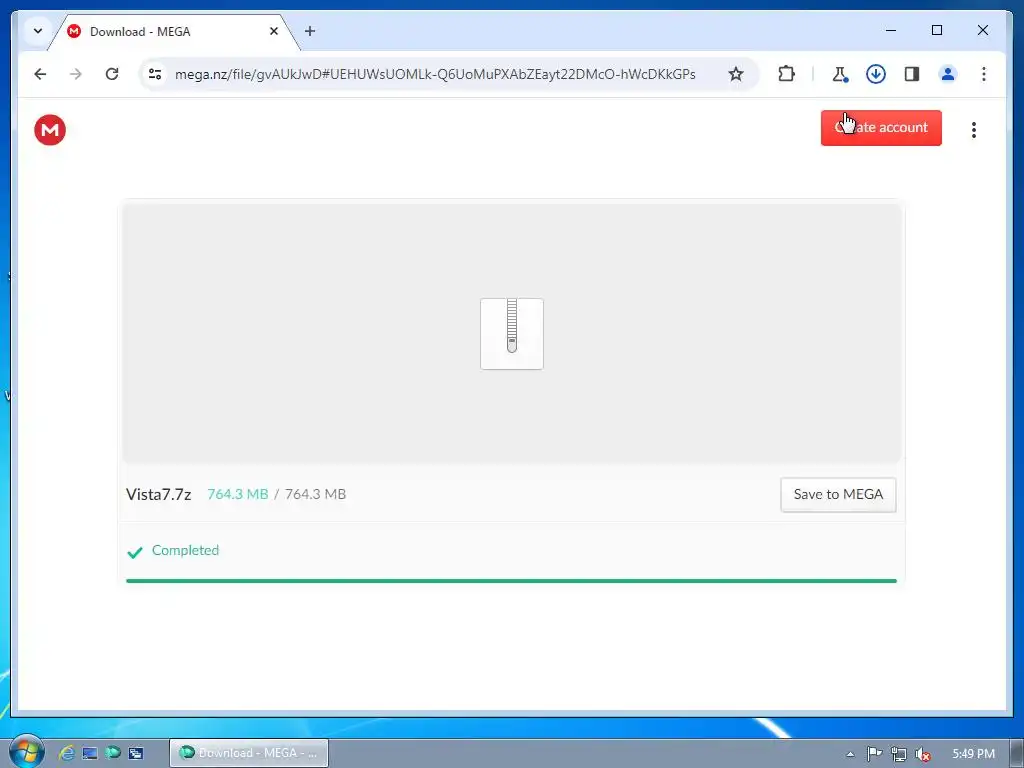
Task: Open the Windows Start button
Action: pyautogui.click(x=27, y=752)
